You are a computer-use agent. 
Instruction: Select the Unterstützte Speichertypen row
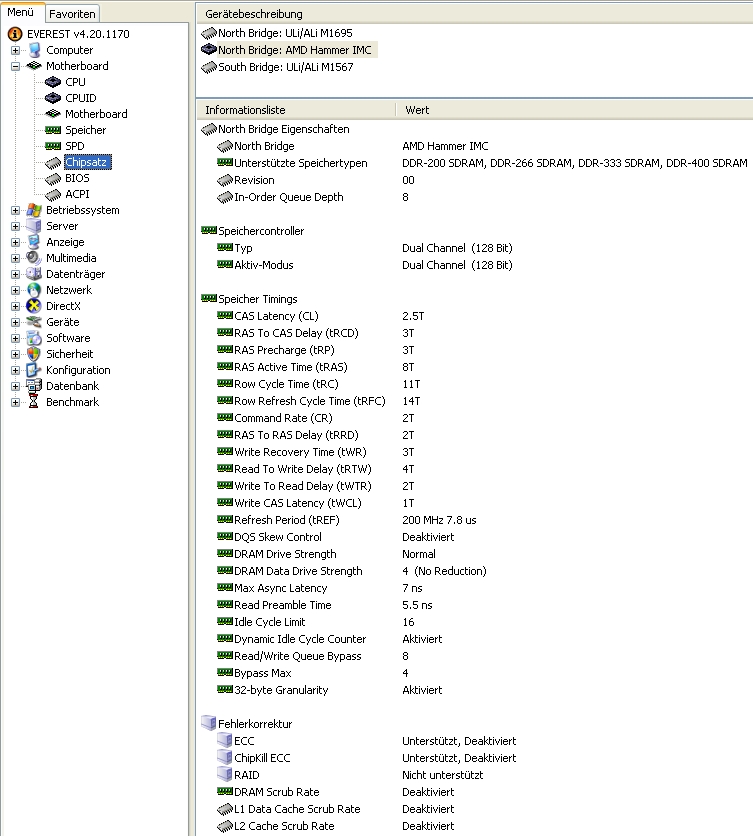(475, 163)
